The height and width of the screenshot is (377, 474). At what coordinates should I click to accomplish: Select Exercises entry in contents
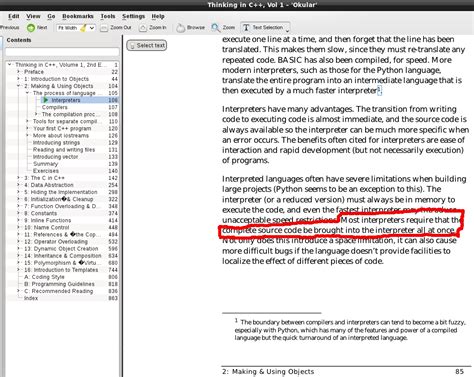46,171
